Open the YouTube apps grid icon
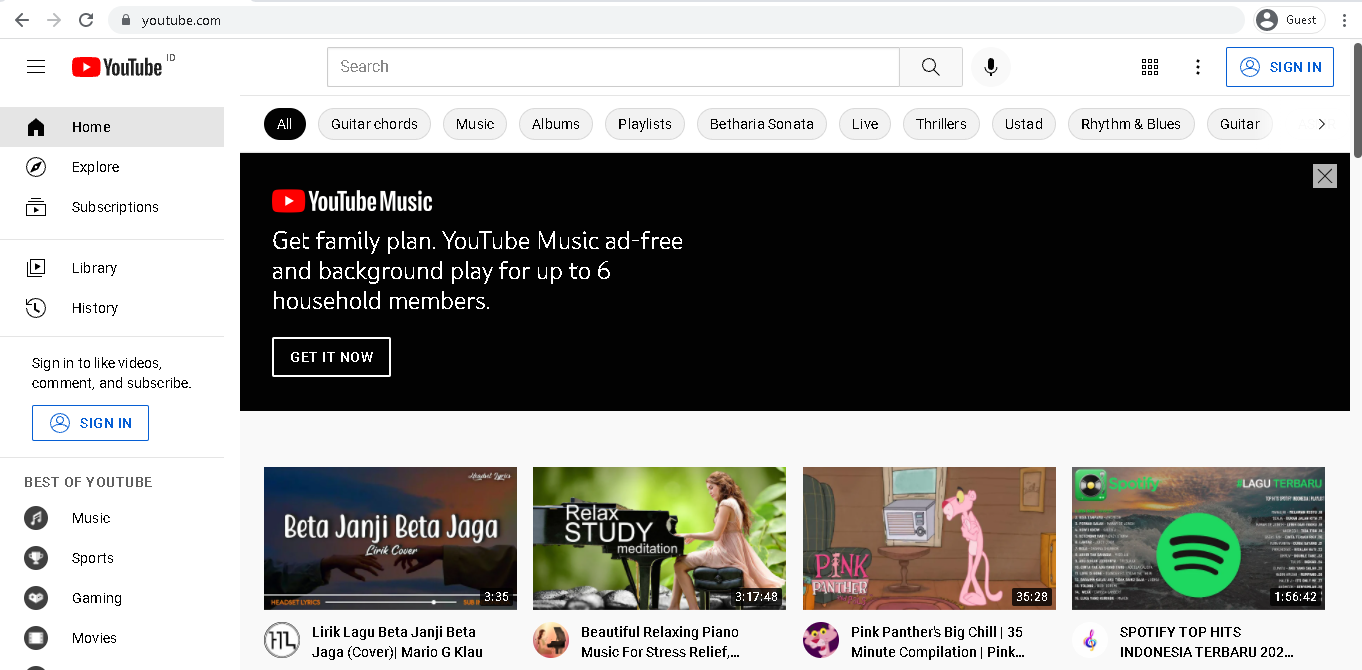1362x670 pixels. [1149, 67]
